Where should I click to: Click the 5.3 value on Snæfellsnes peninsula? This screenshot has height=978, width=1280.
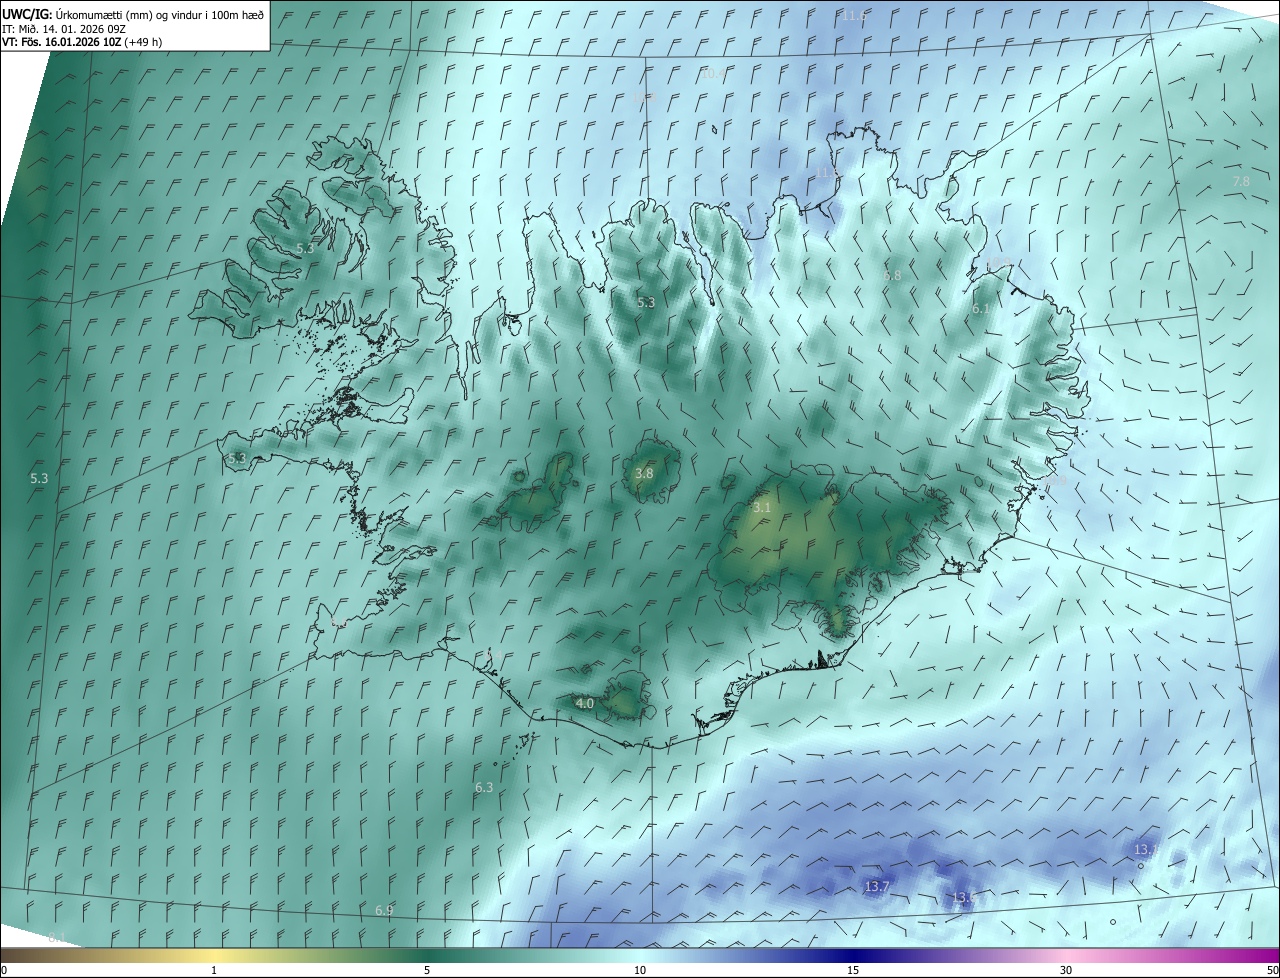237,458
